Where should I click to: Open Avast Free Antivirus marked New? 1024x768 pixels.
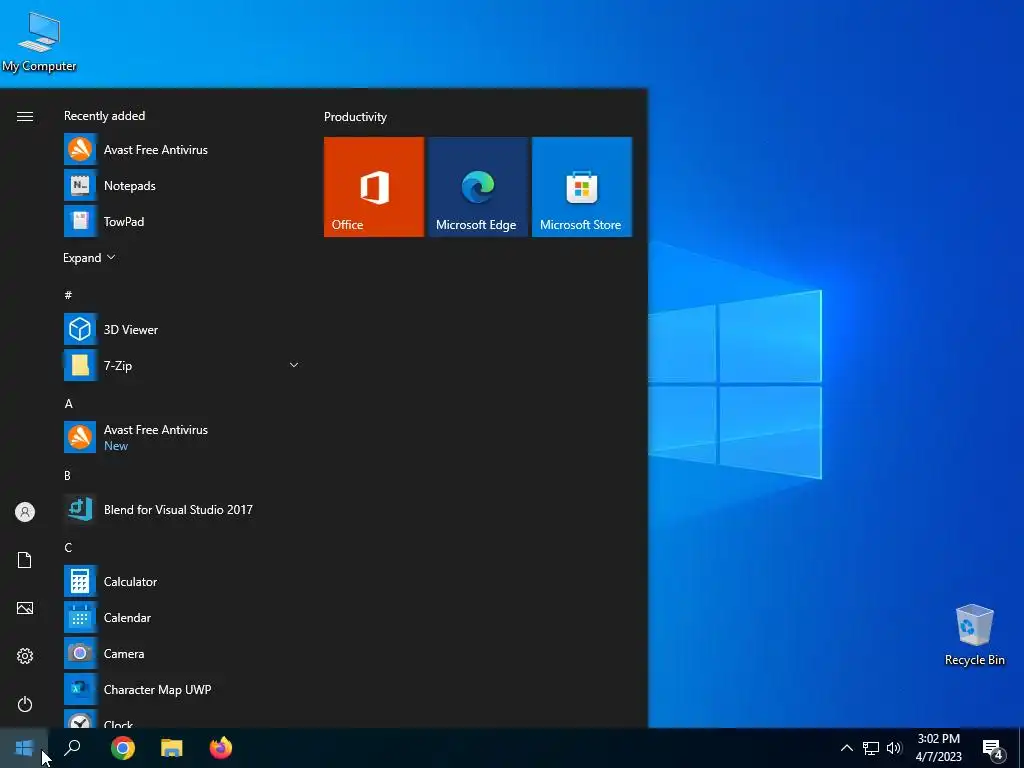coord(181,438)
